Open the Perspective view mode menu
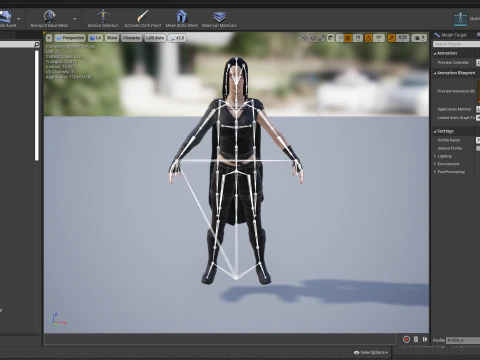 [x=70, y=38]
